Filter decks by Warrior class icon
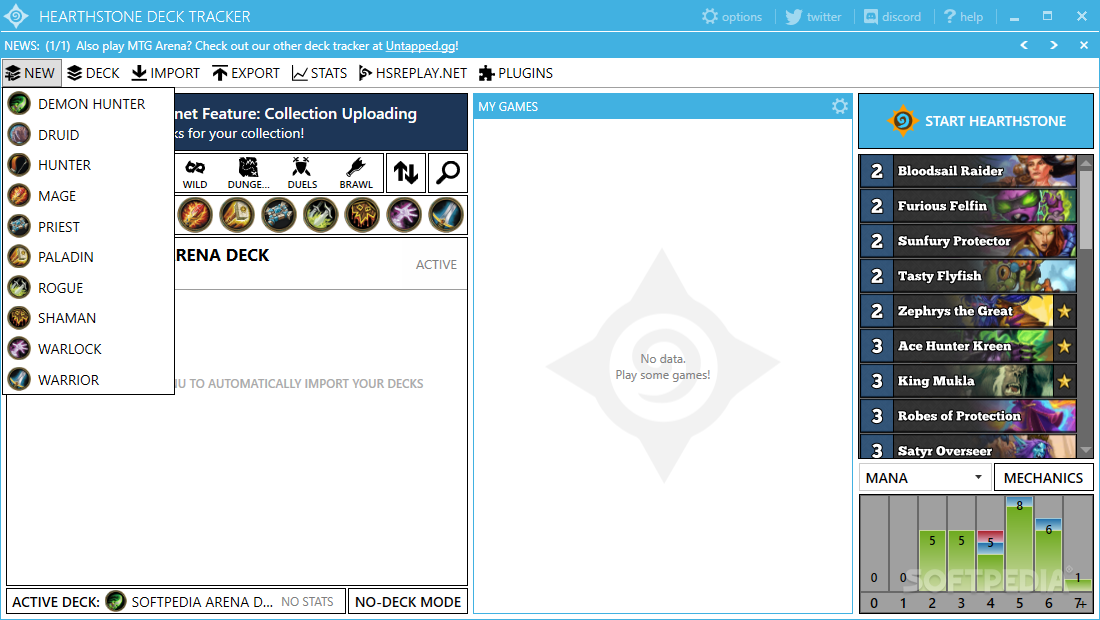 [446, 215]
